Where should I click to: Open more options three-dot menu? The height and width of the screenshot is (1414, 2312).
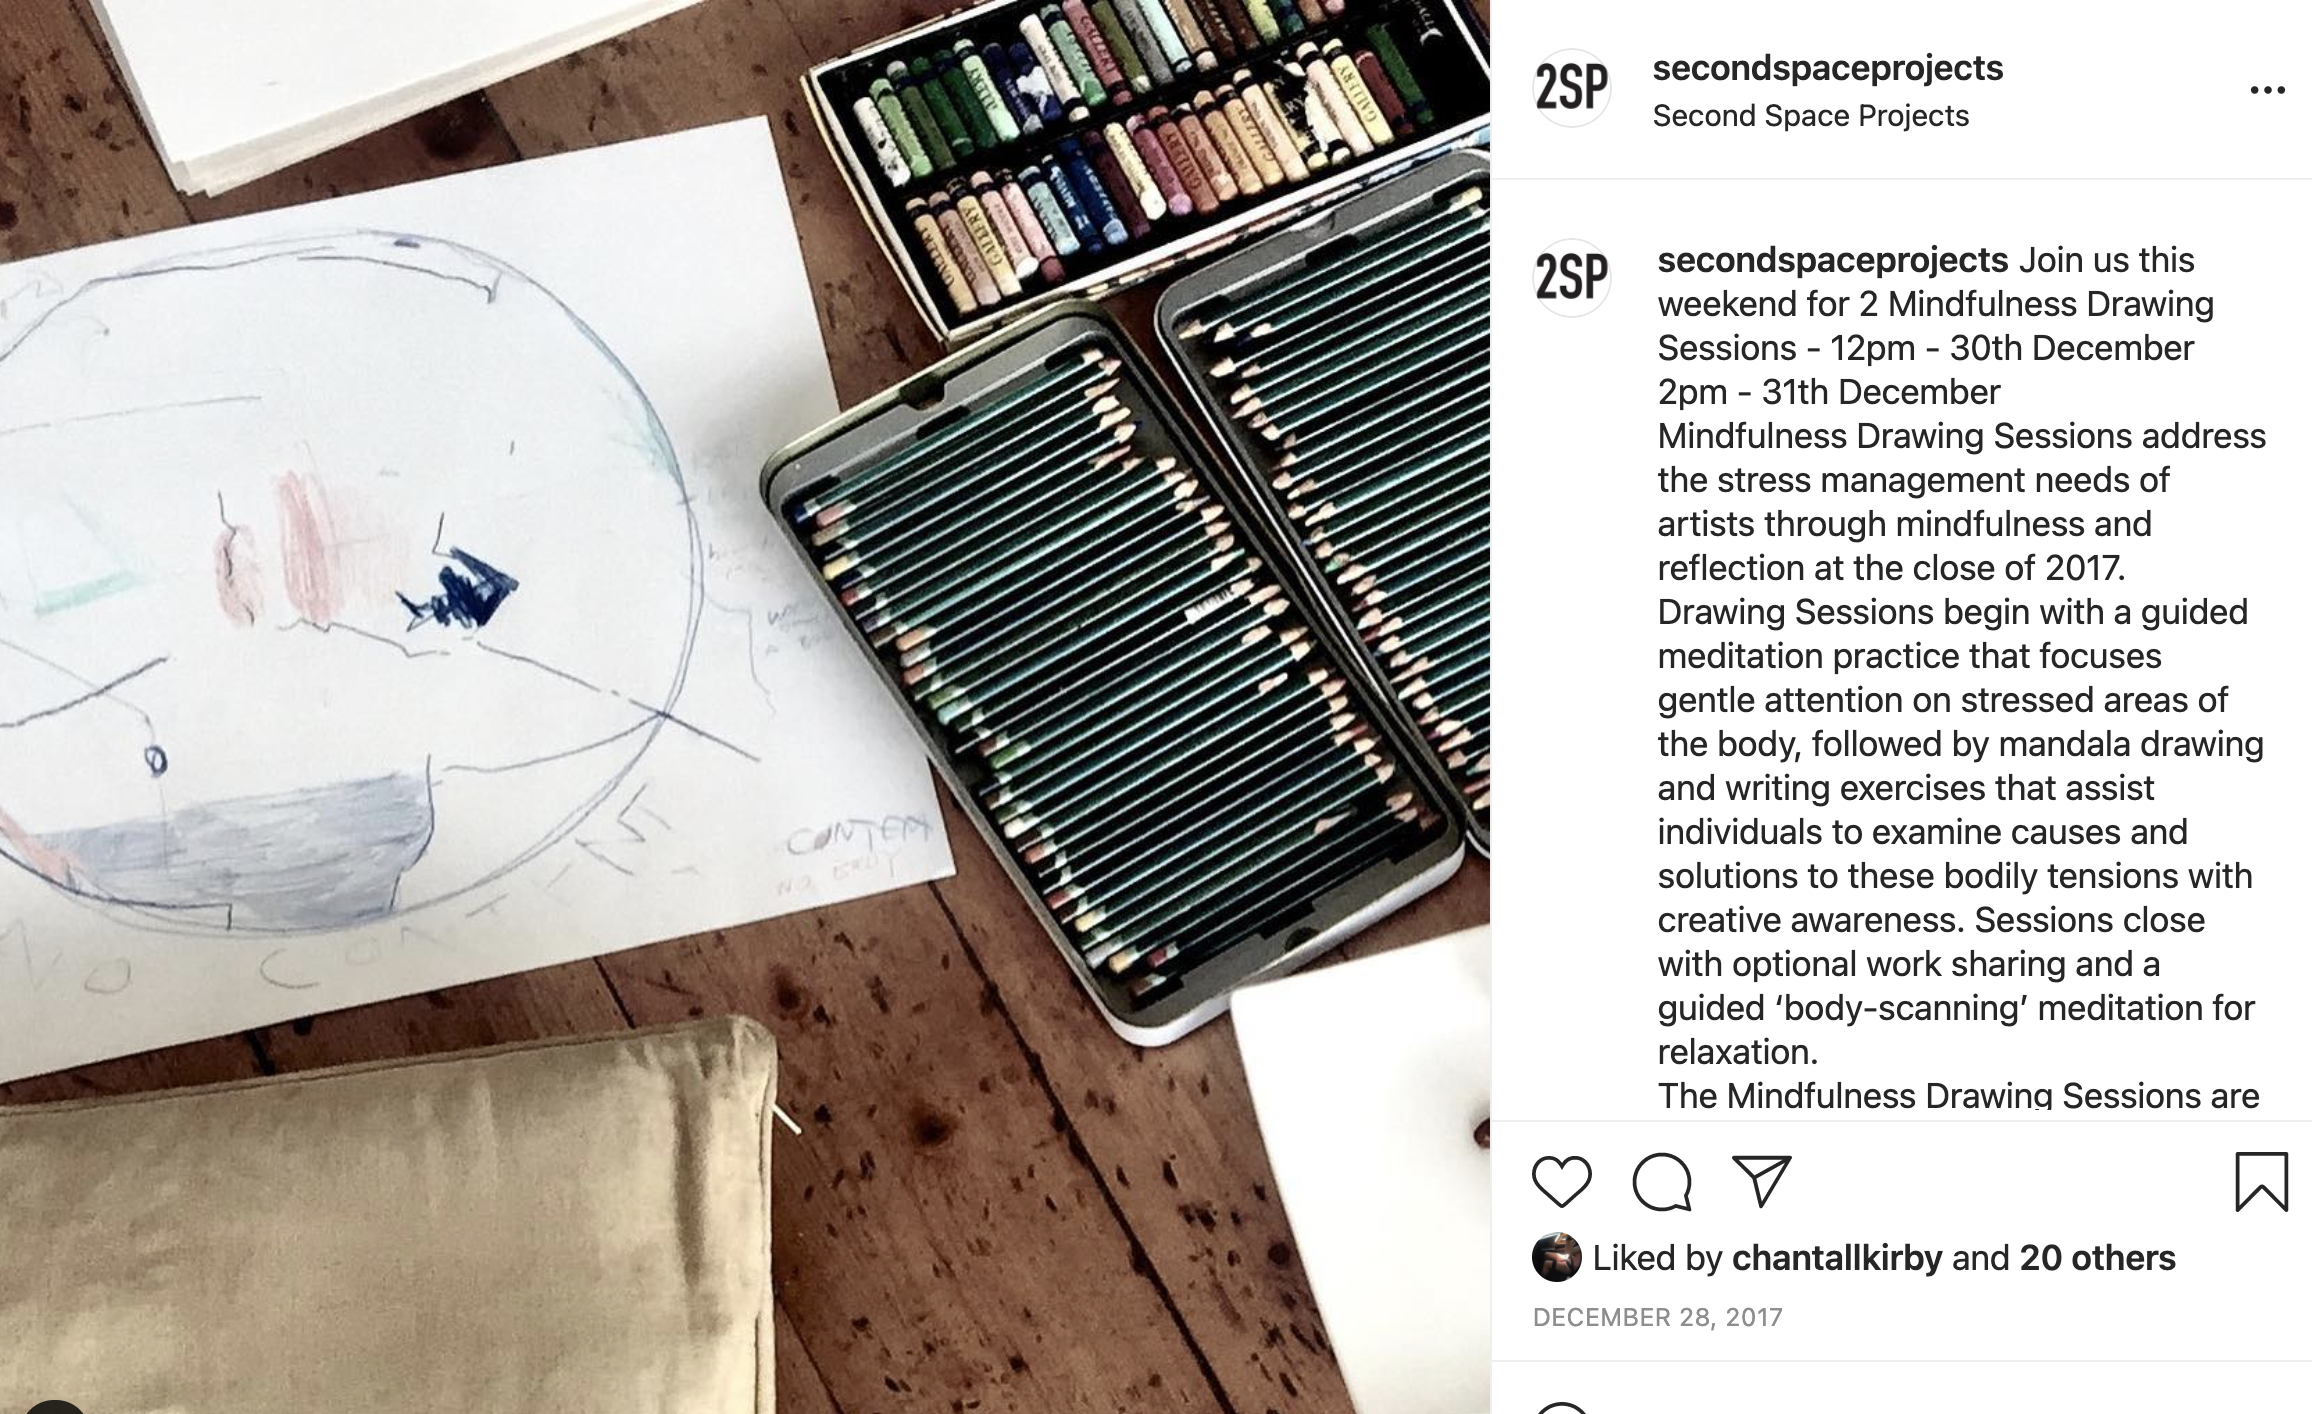tap(2267, 90)
